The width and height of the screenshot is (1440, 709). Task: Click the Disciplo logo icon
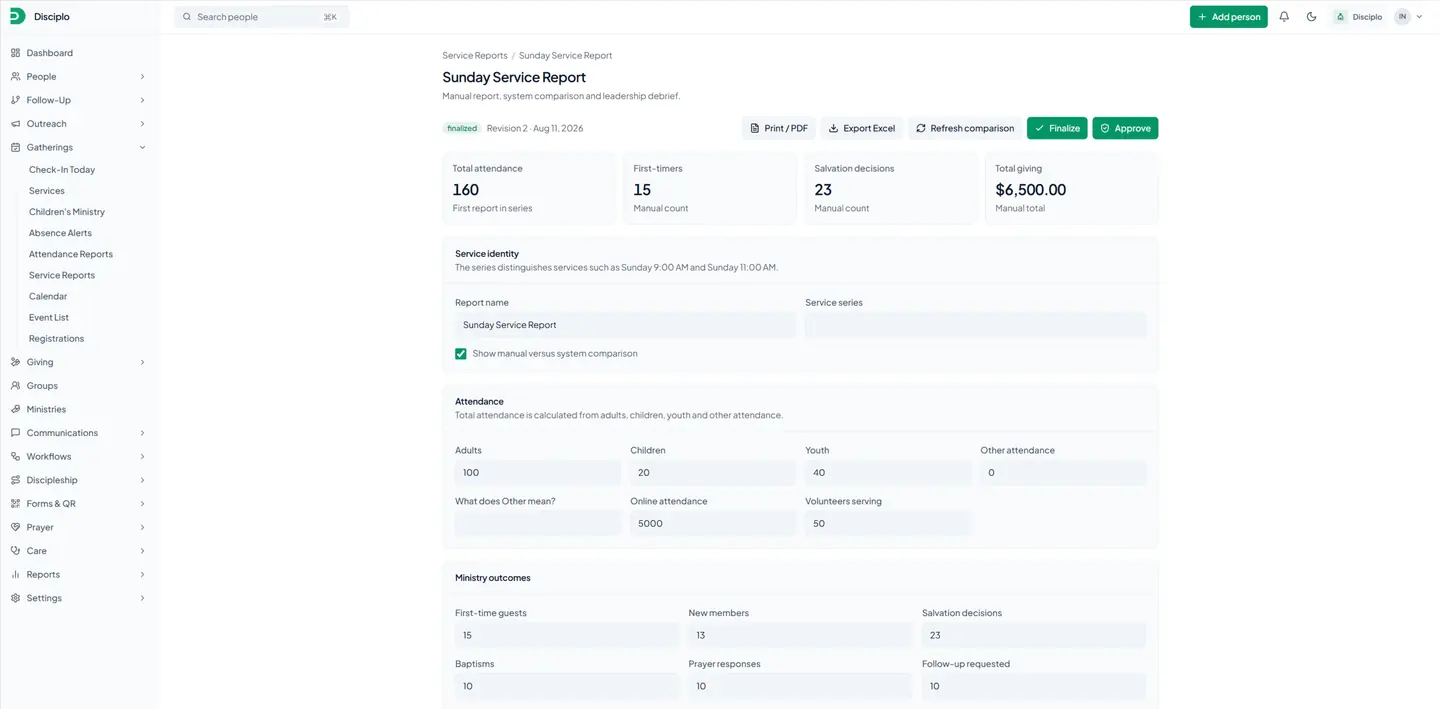coord(17,16)
